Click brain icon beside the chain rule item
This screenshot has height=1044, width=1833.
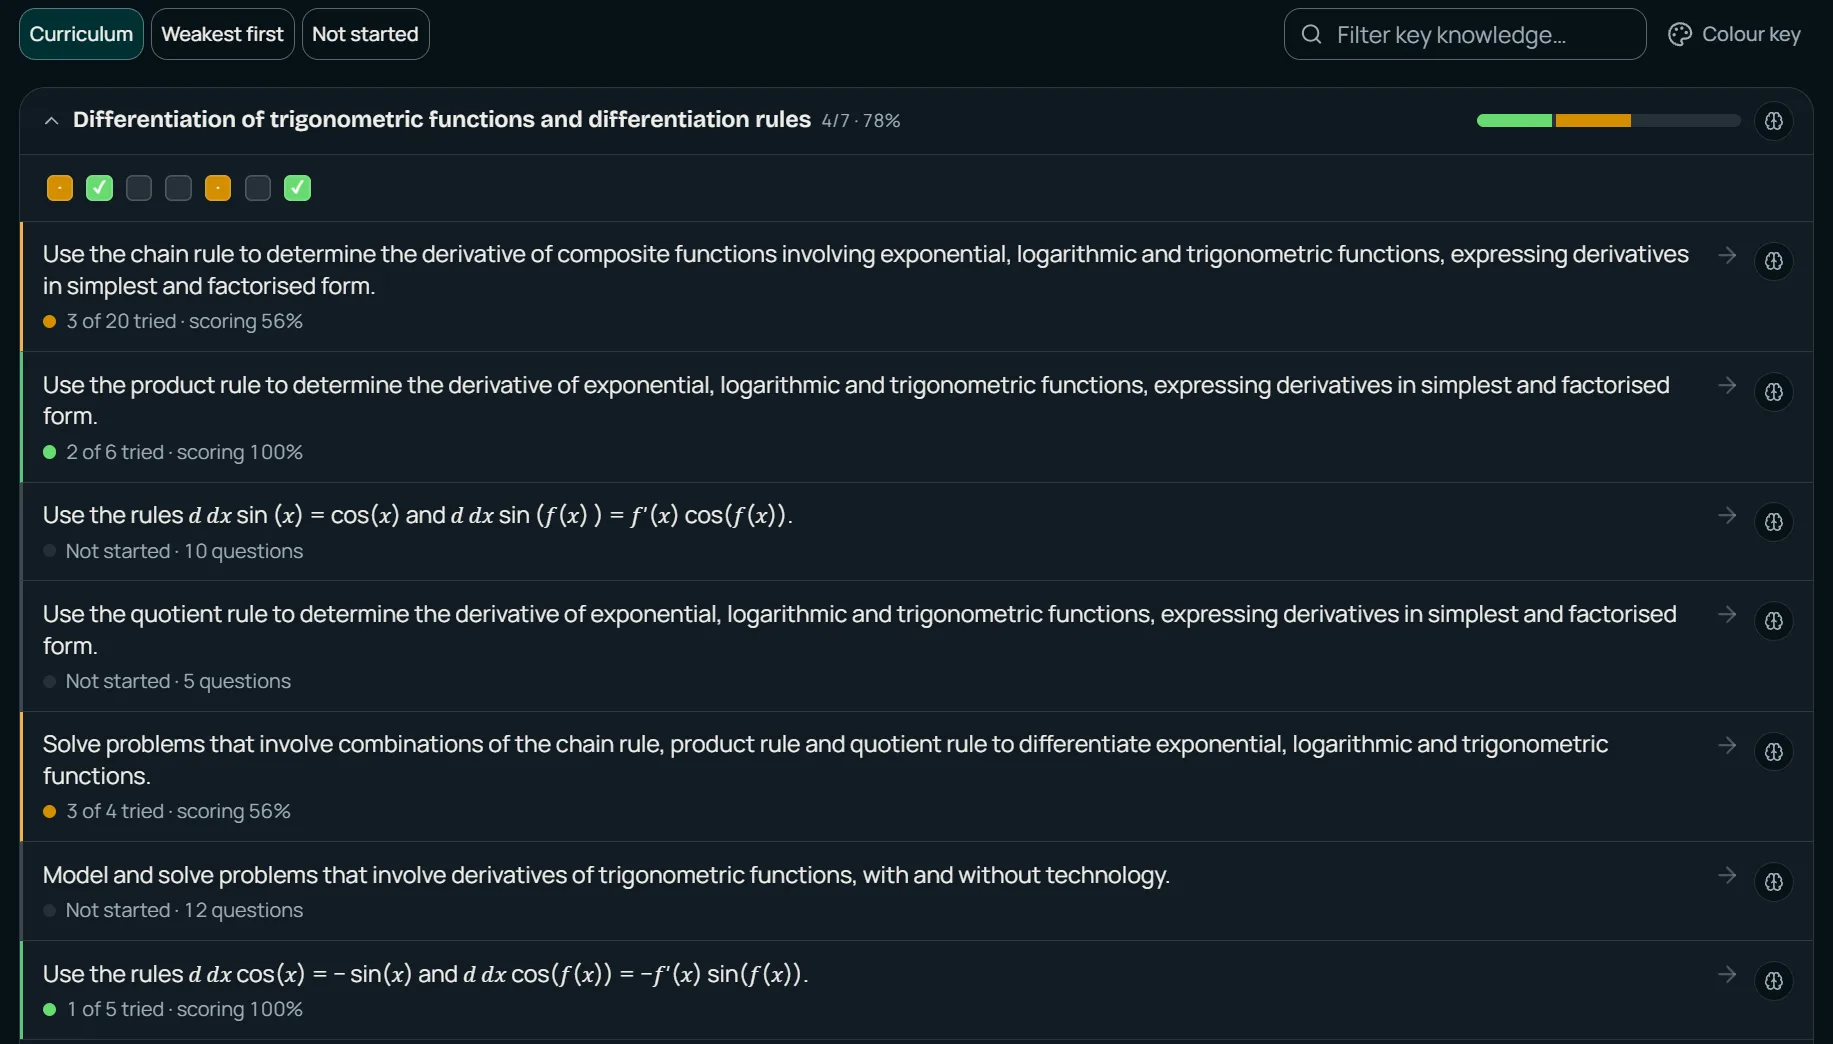(x=1773, y=261)
